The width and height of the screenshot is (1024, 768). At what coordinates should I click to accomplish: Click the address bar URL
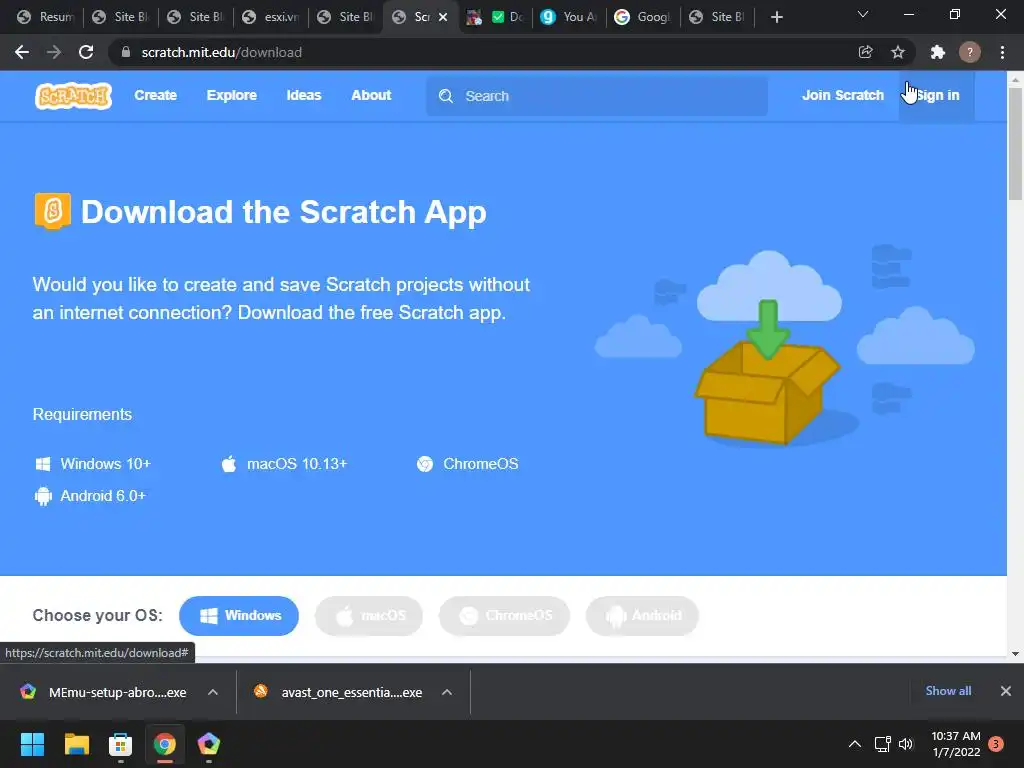pos(221,52)
